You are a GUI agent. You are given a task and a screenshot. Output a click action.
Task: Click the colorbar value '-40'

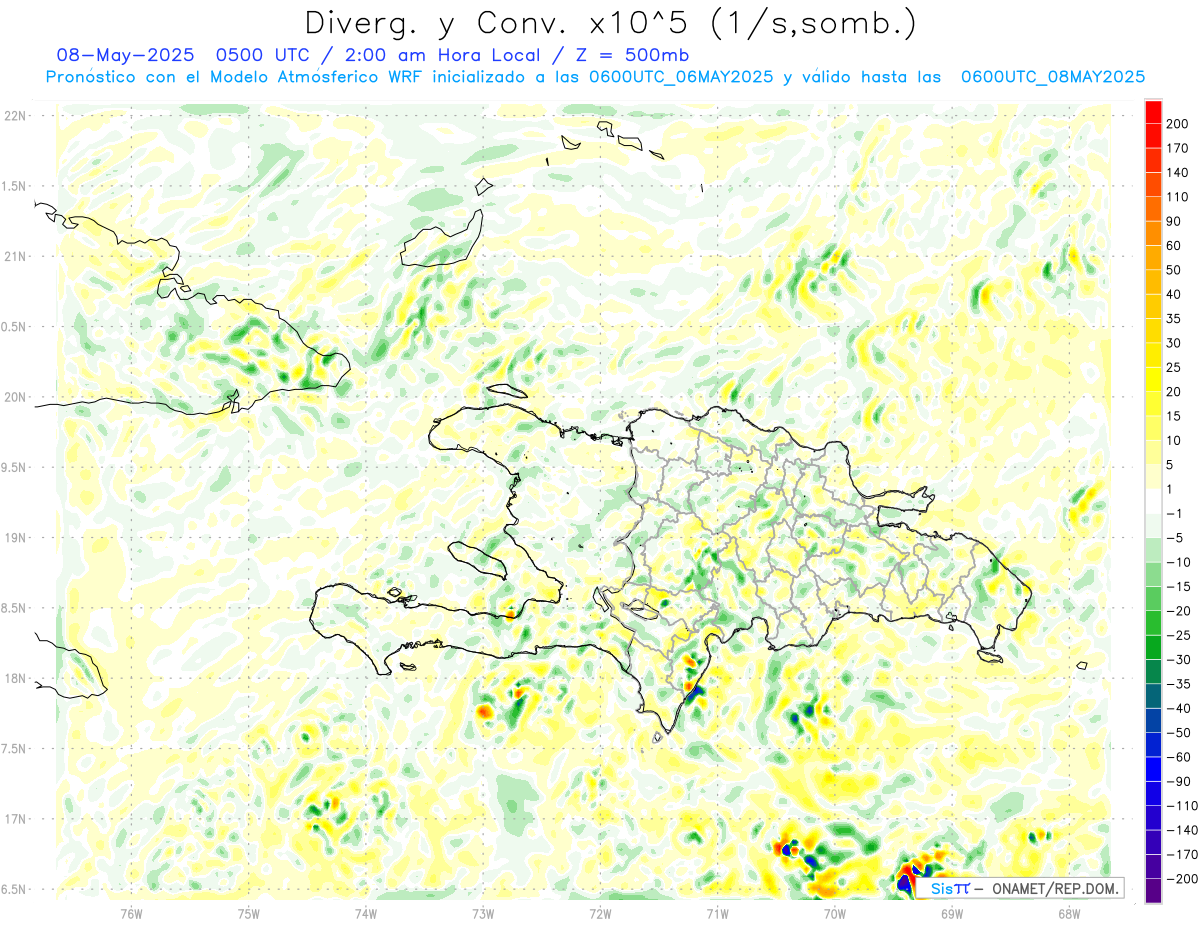pos(1178,708)
